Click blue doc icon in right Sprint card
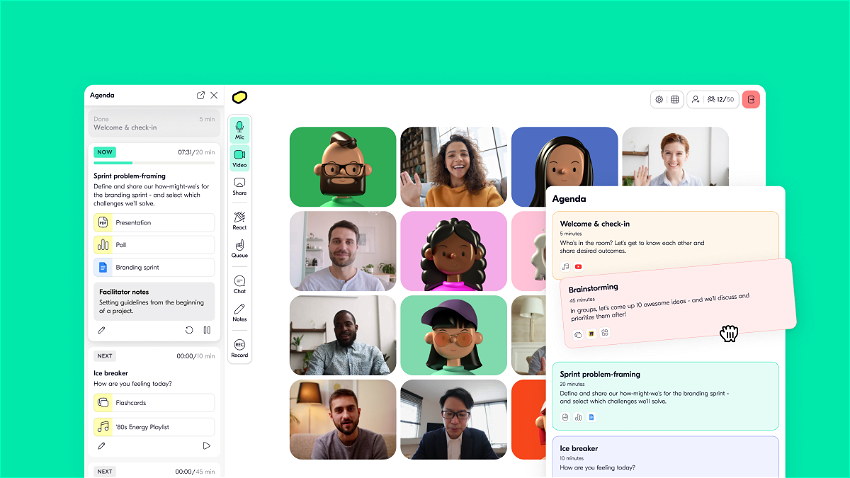The height and width of the screenshot is (478, 850). tap(591, 417)
